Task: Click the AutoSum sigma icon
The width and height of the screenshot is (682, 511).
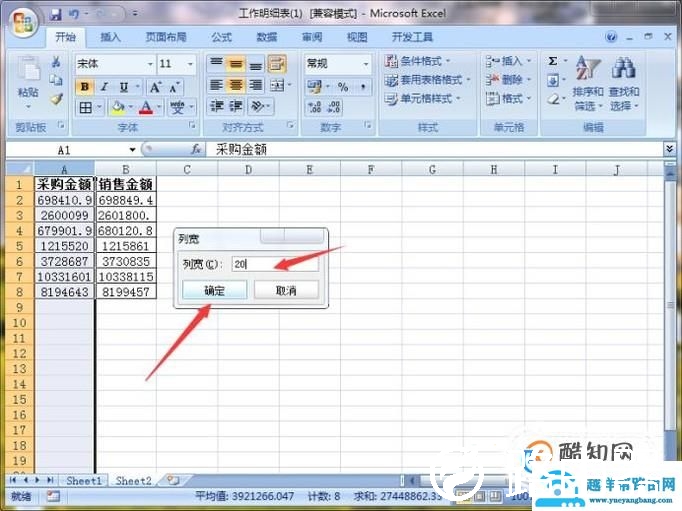Action: click(553, 61)
